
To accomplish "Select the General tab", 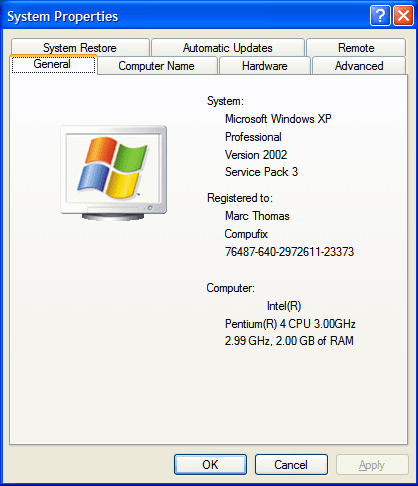I will pos(53,64).
